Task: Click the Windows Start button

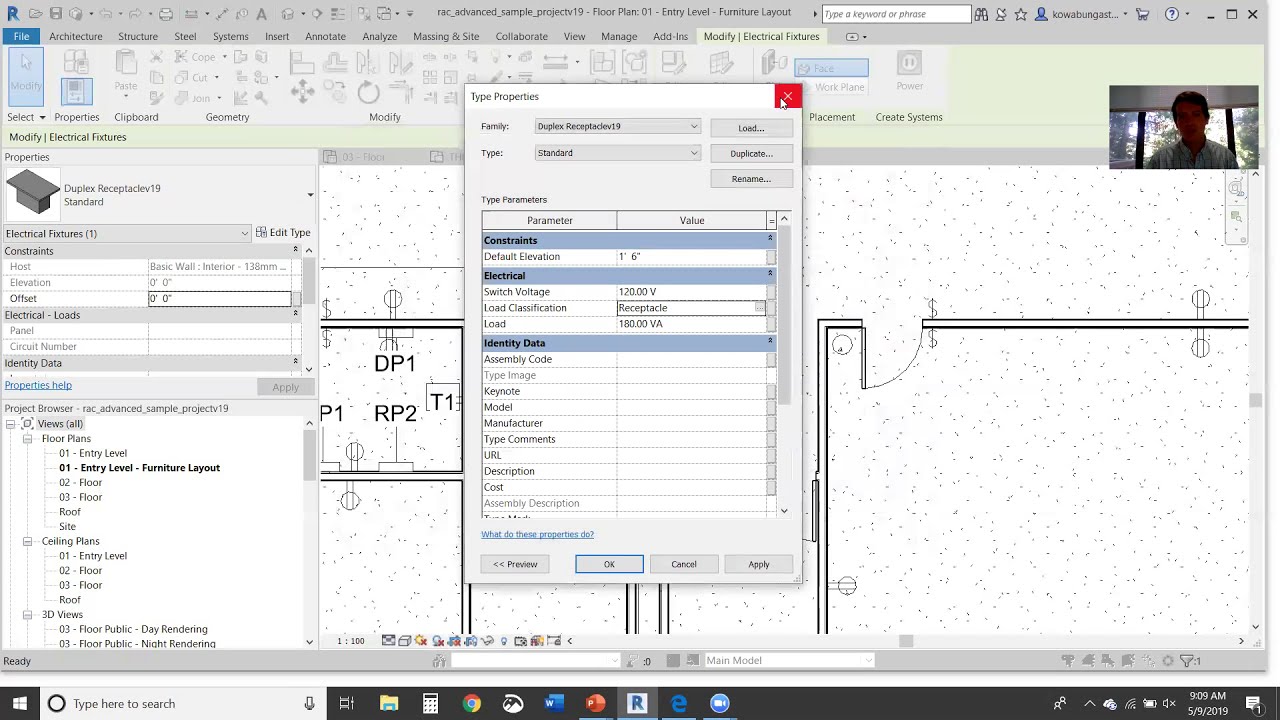Action: 19,703
